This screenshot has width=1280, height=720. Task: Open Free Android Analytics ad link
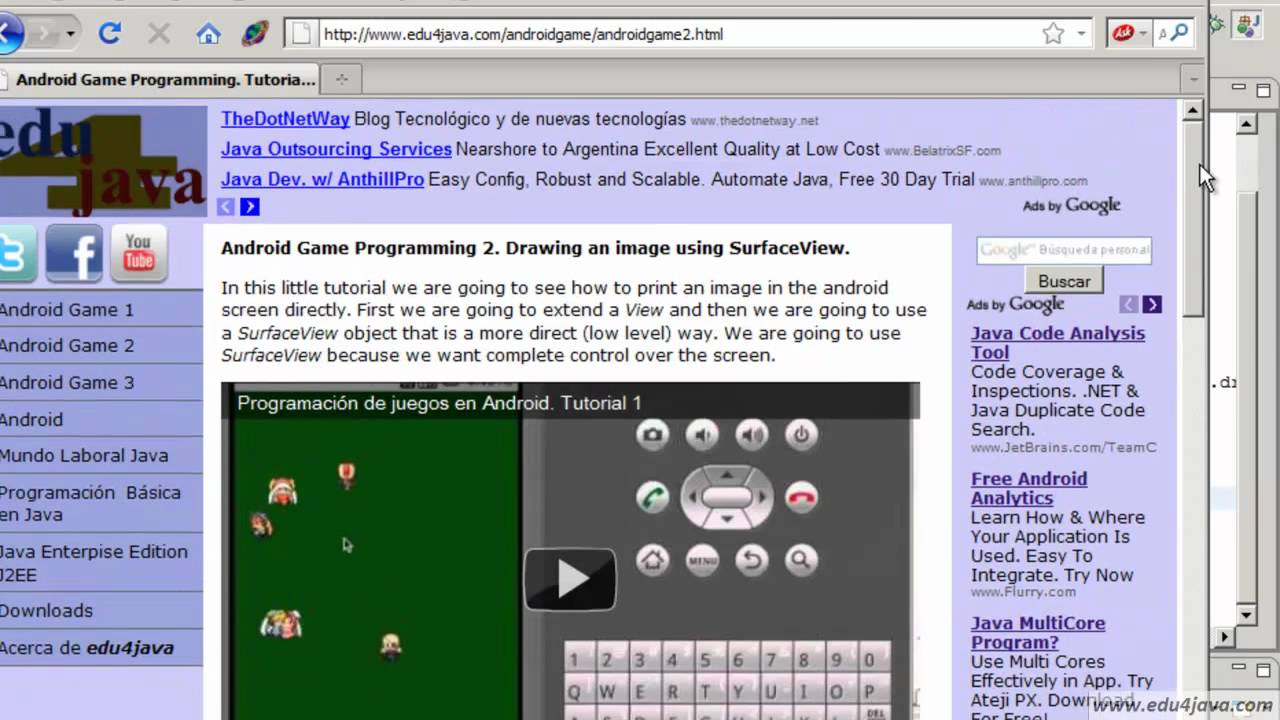pyautogui.click(x=1029, y=488)
